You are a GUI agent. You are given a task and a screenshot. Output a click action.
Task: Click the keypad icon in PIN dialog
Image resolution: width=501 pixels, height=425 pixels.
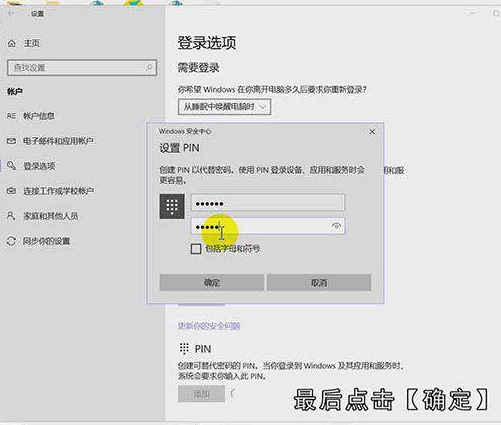pos(172,206)
